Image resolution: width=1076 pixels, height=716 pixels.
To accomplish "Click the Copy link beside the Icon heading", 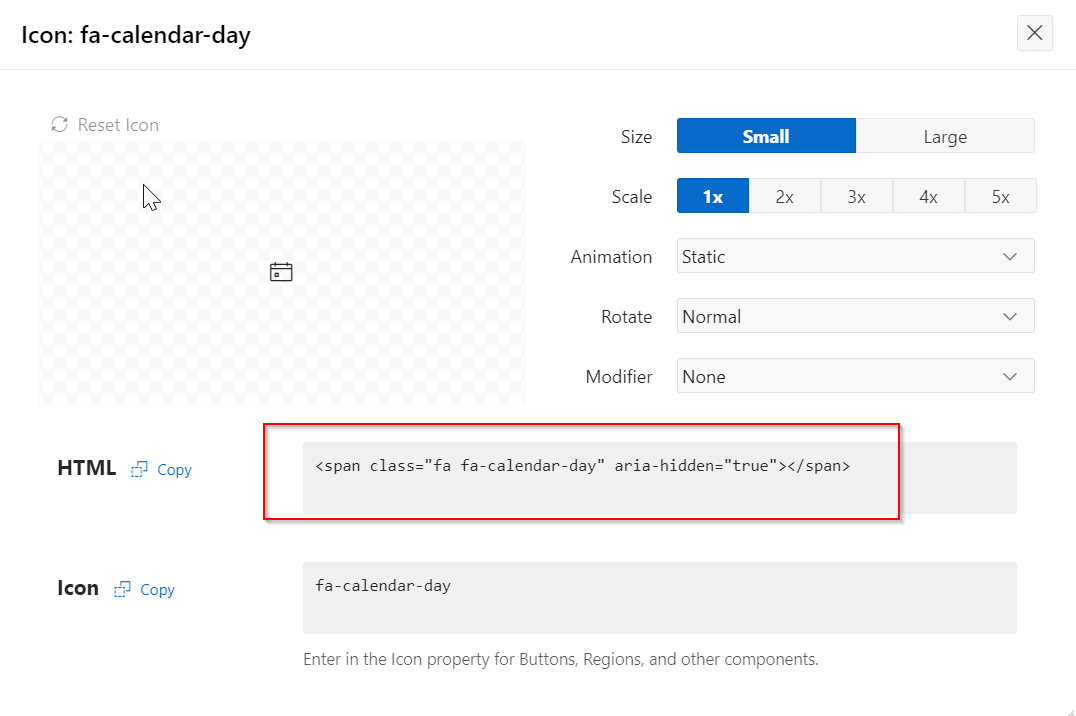I will coord(157,589).
